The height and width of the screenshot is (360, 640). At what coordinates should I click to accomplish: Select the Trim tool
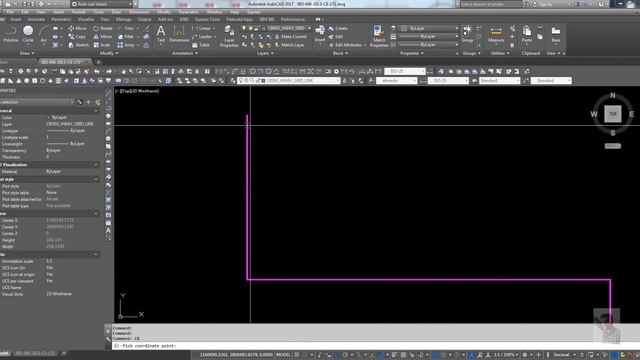[126, 28]
